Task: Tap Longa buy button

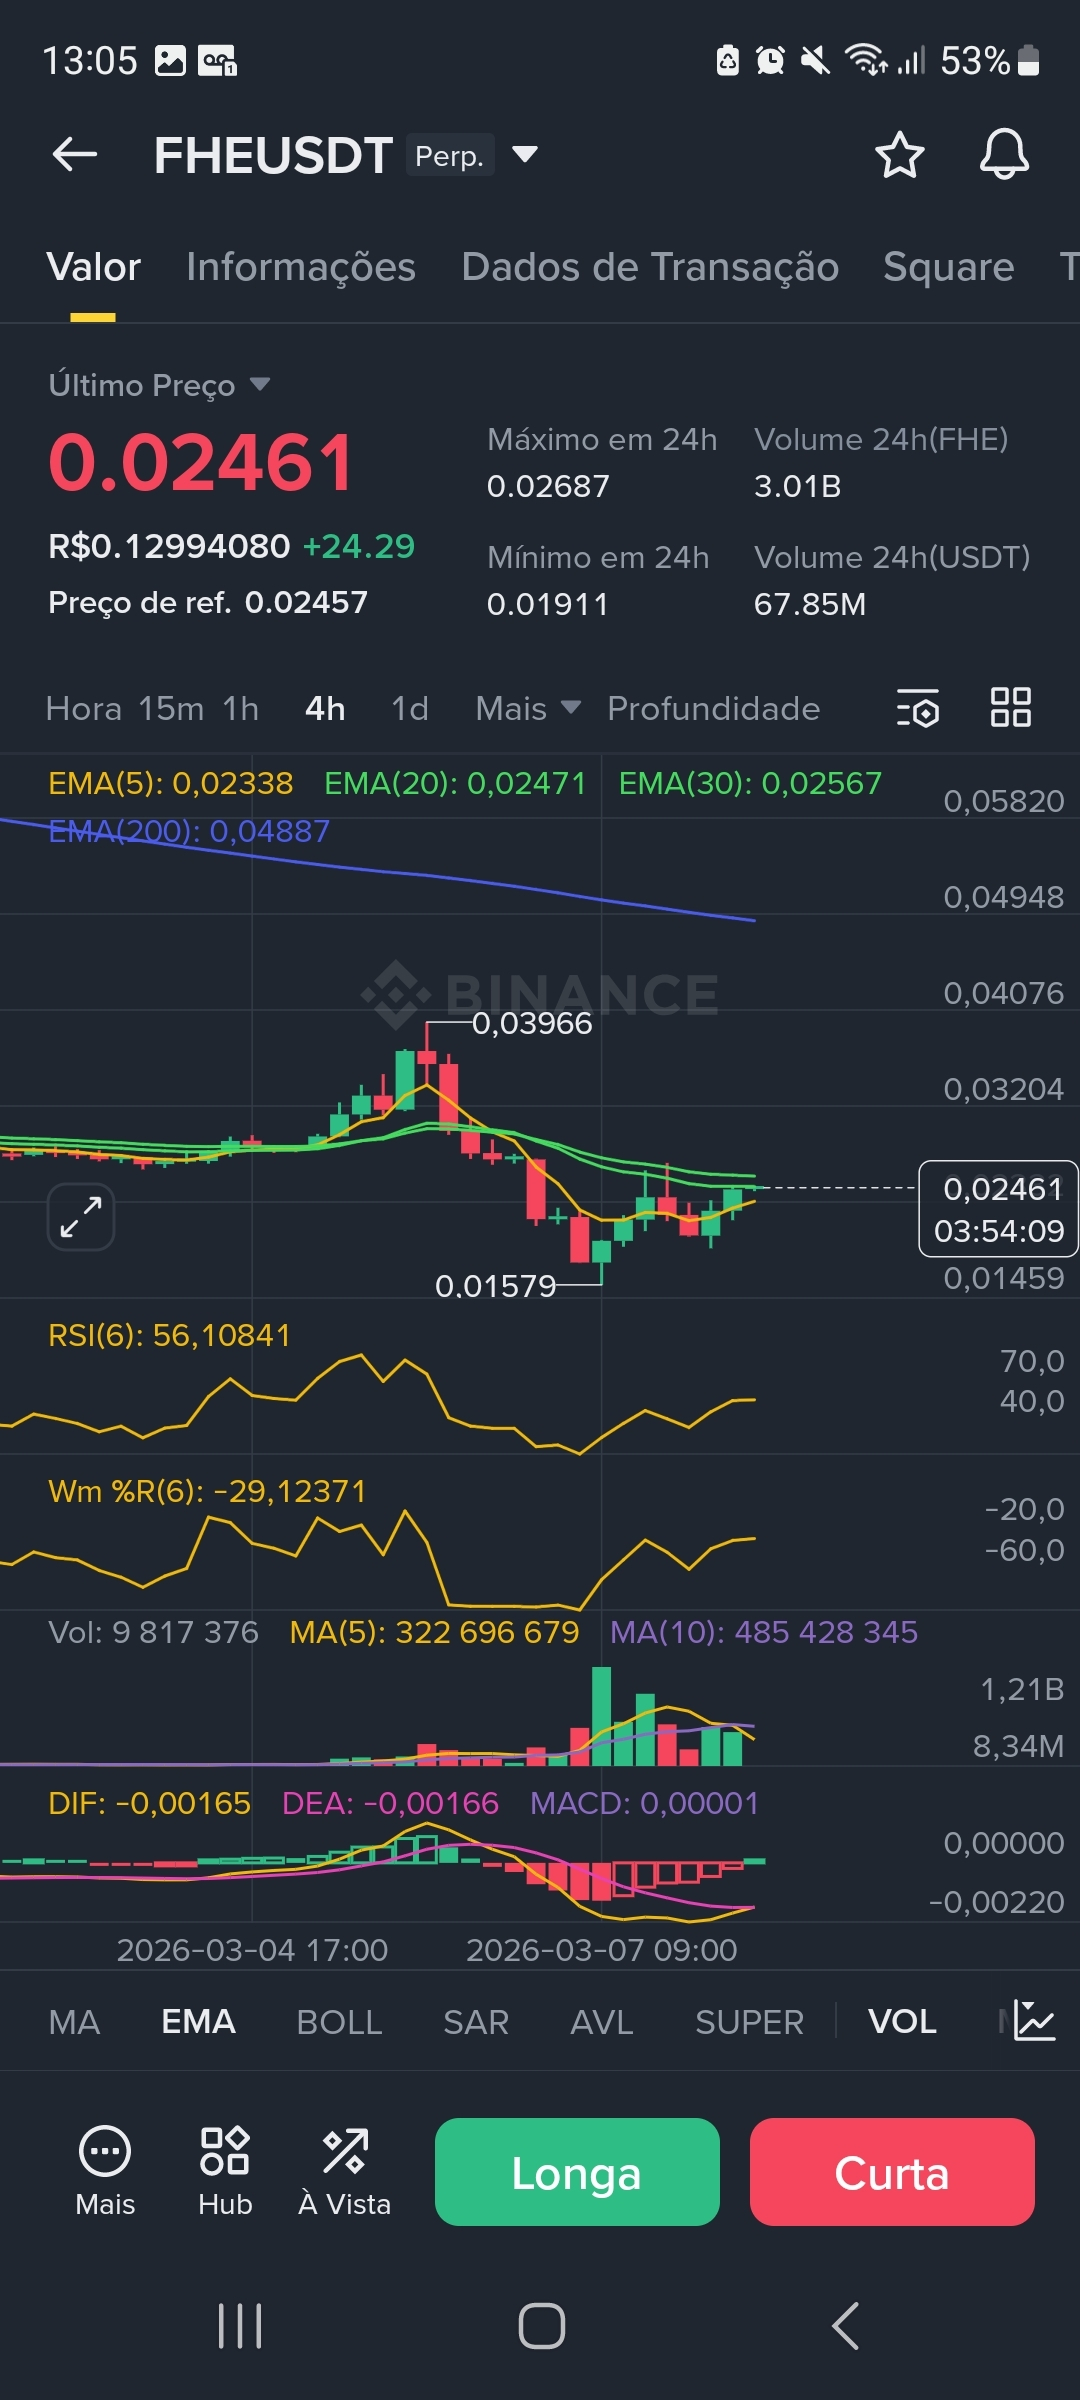Action: (577, 2172)
